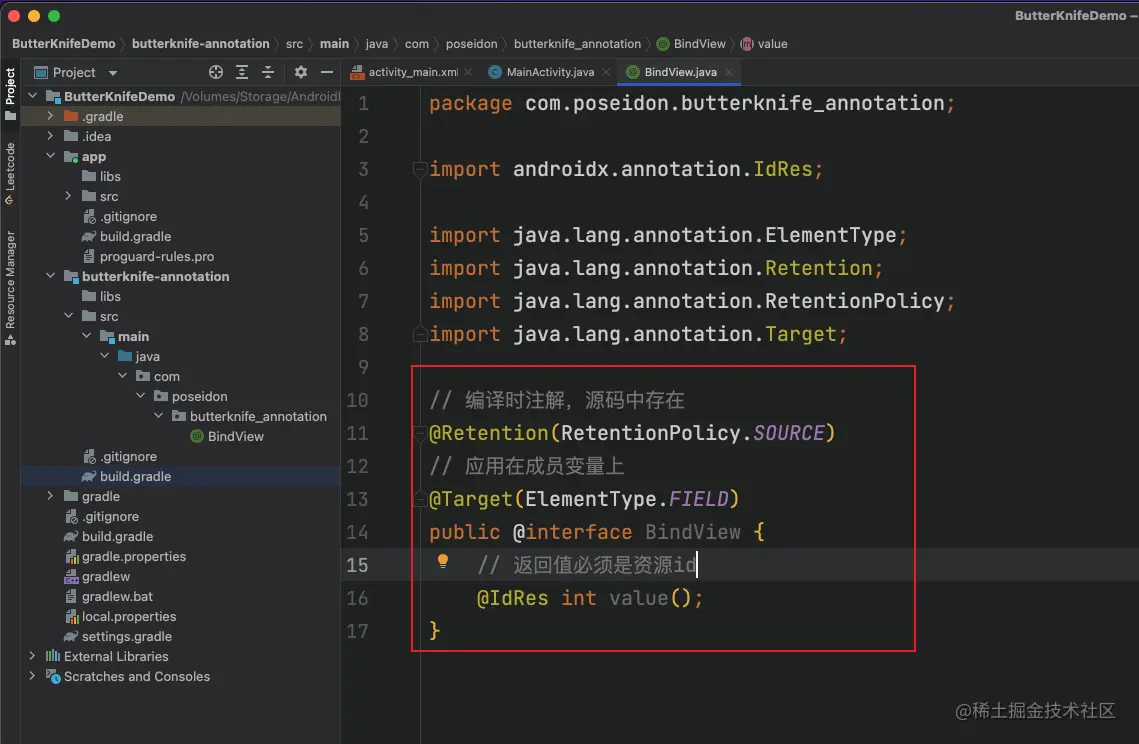The width and height of the screenshot is (1139, 744).
Task: Click the intention light bulb on line 15
Action: (x=442, y=561)
